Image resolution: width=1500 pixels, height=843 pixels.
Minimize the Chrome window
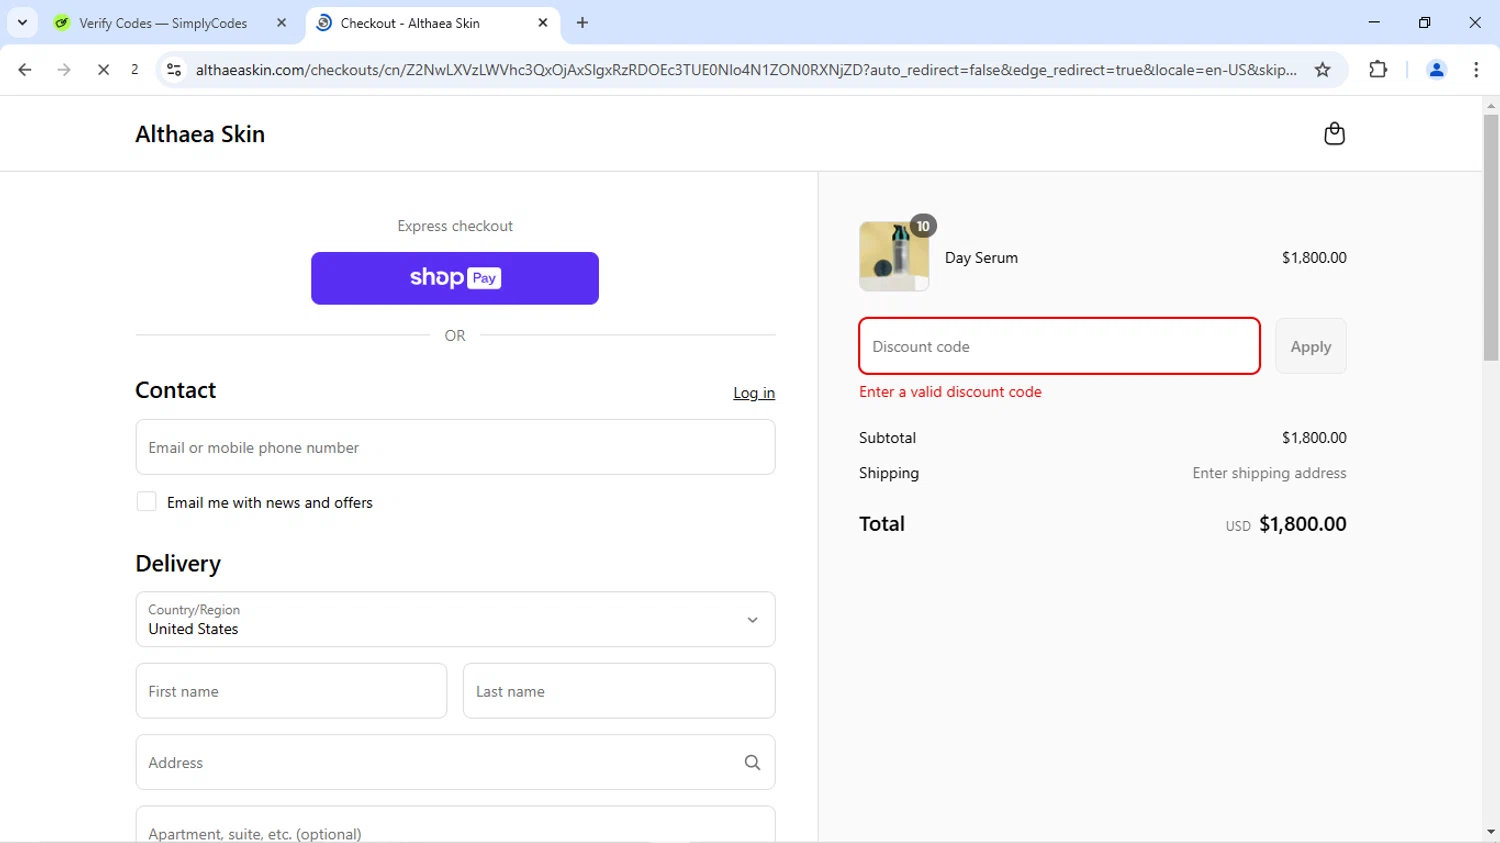coord(1374,22)
